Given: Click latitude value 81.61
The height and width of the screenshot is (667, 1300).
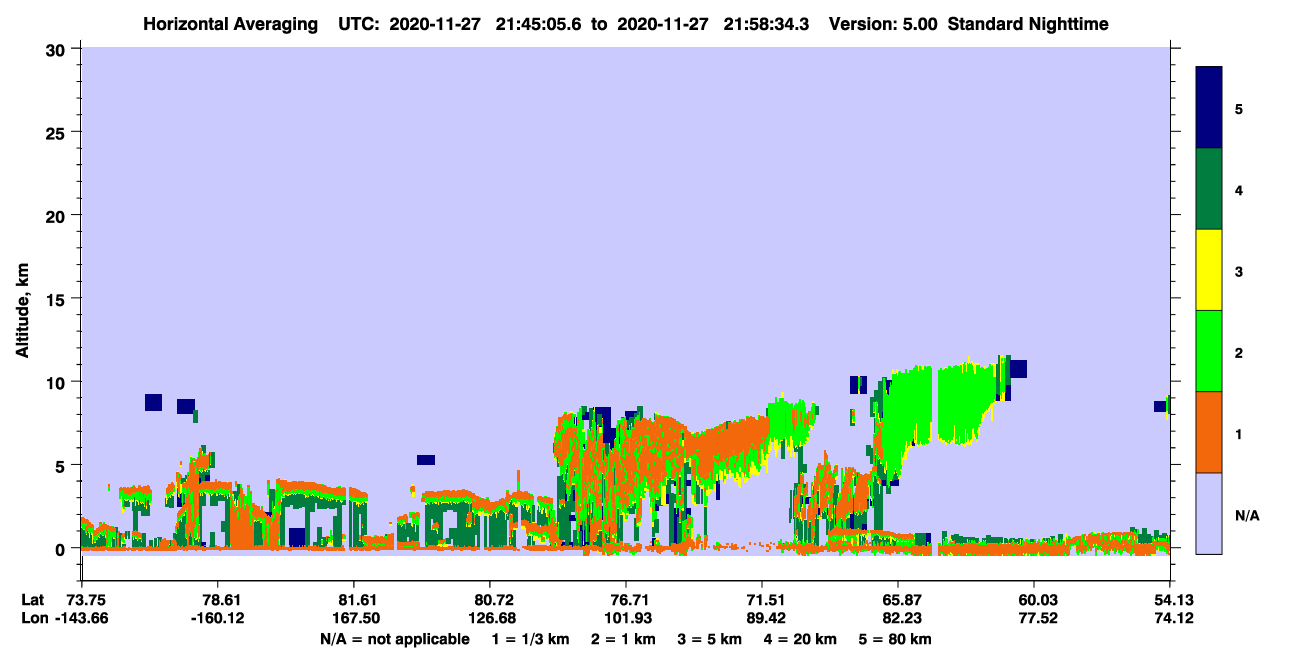Looking at the screenshot, I should click(354, 600).
